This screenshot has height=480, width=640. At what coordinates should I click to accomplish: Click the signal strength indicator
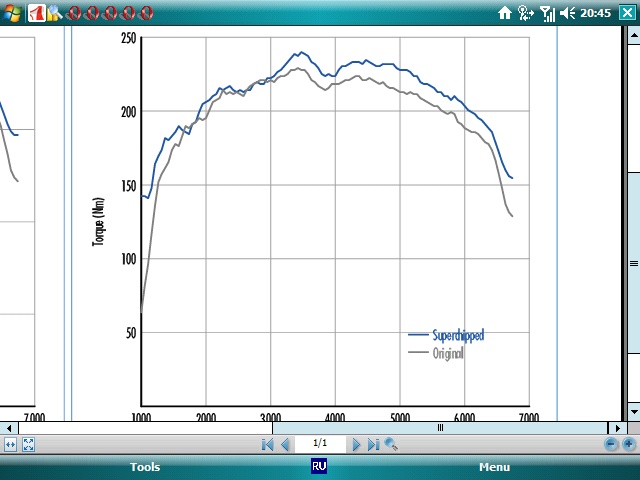(547, 12)
